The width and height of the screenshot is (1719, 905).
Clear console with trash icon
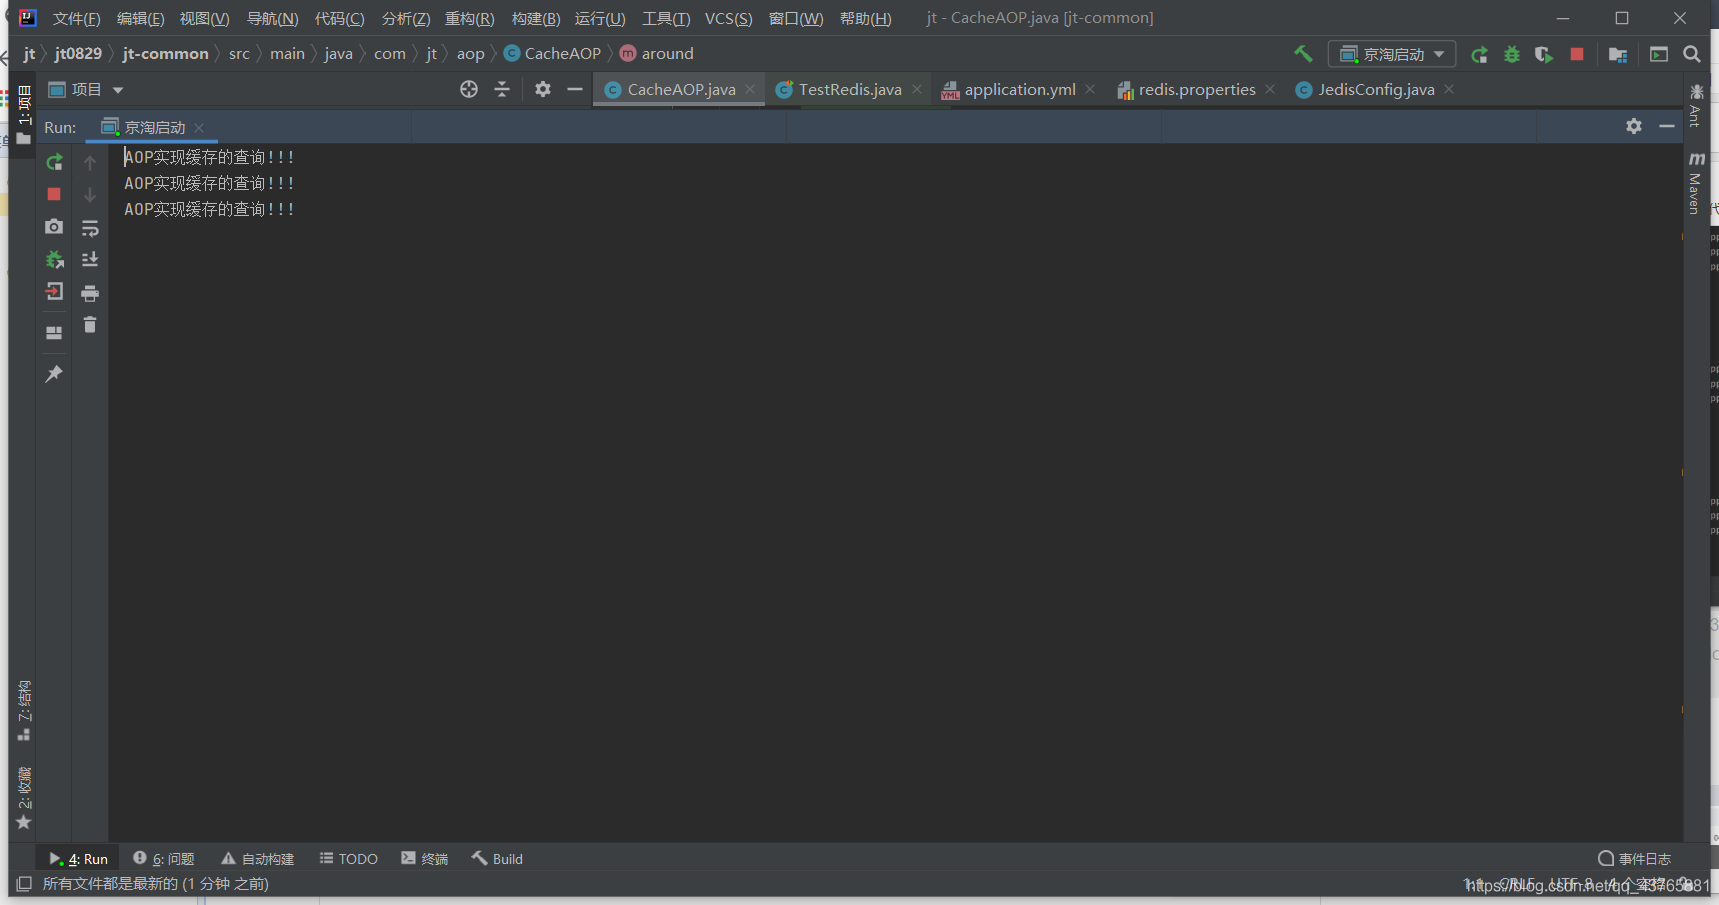coord(90,325)
